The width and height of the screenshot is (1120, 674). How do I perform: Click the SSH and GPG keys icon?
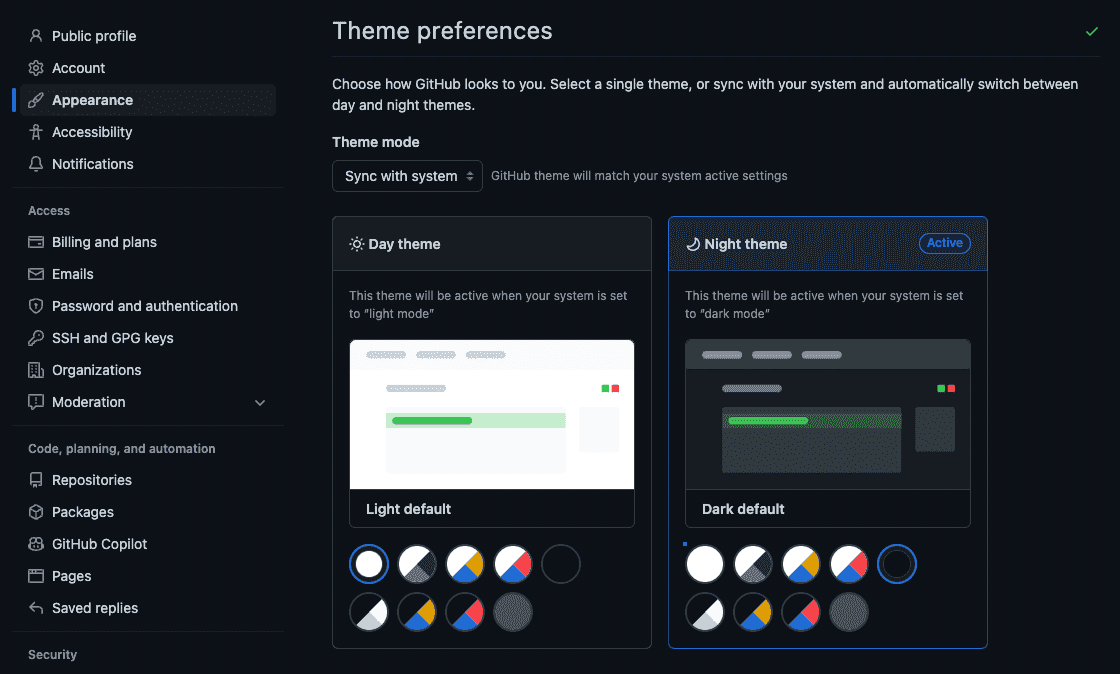[x=36, y=338]
